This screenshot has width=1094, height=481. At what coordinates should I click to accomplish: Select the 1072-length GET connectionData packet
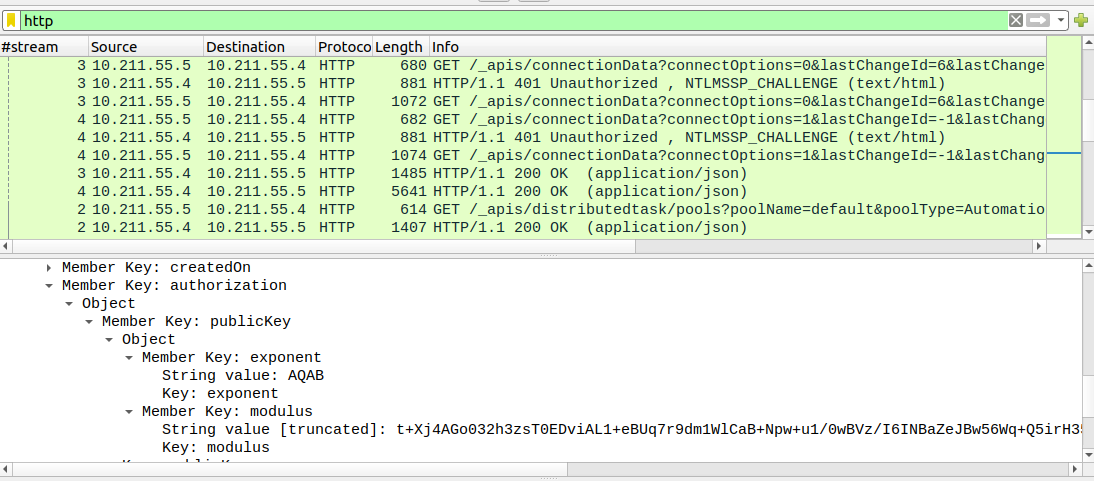click(523, 102)
